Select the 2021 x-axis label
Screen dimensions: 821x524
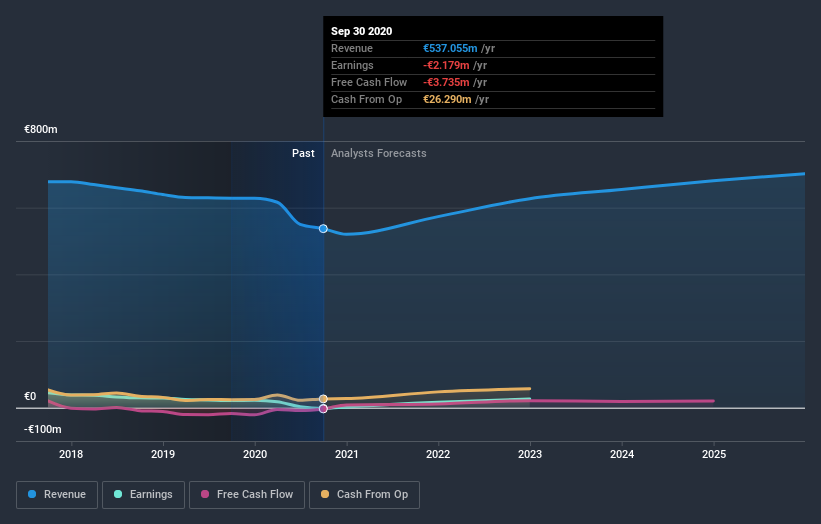click(347, 454)
